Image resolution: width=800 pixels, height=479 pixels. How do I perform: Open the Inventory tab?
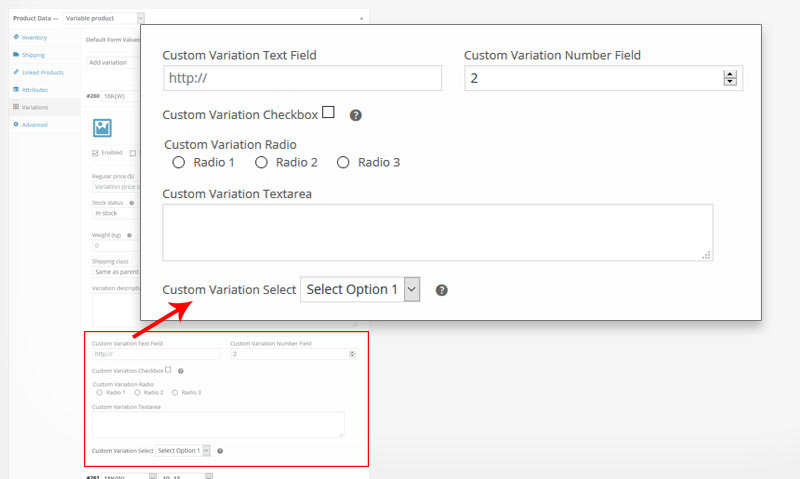click(x=44, y=37)
